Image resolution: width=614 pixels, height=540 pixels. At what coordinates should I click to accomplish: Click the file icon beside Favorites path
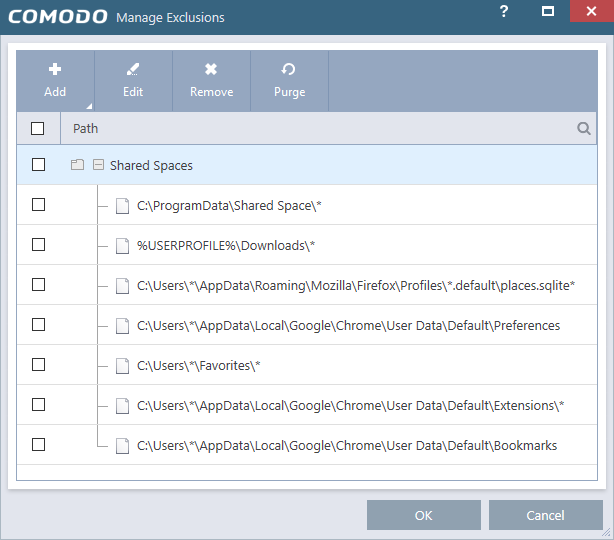click(122, 365)
